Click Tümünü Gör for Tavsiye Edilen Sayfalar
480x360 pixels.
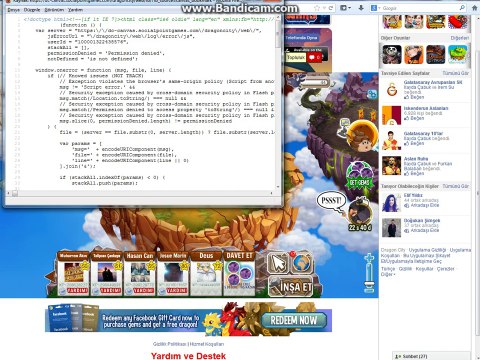pos(455,73)
